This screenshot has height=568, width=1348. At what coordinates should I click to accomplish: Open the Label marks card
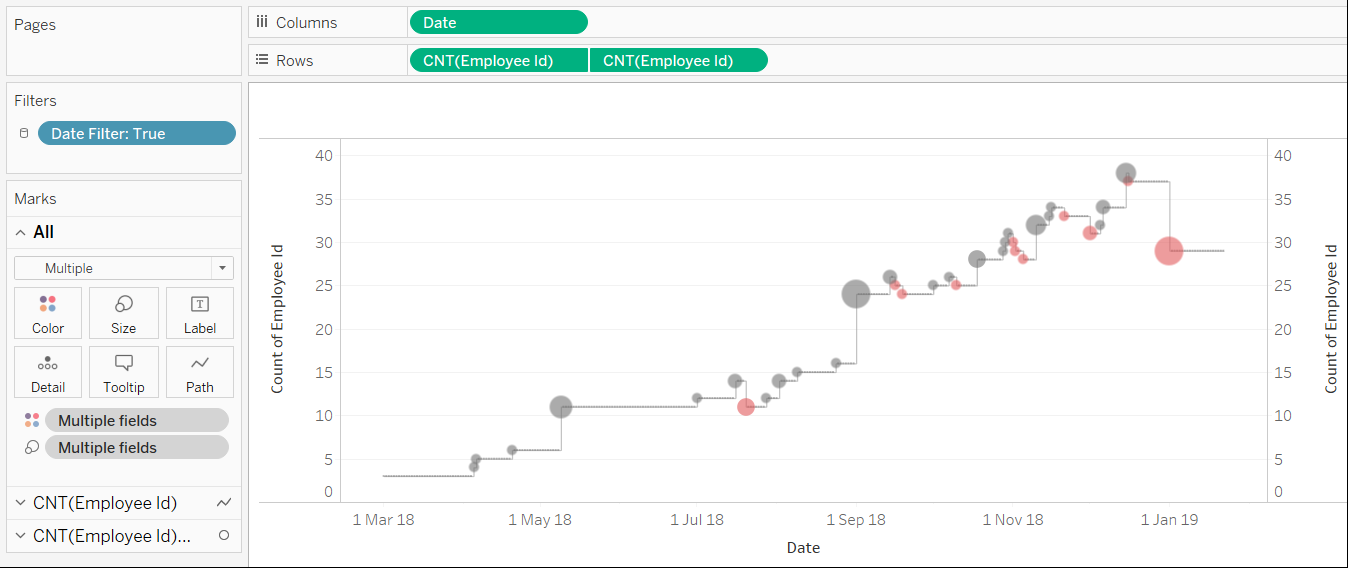pyautogui.click(x=200, y=313)
